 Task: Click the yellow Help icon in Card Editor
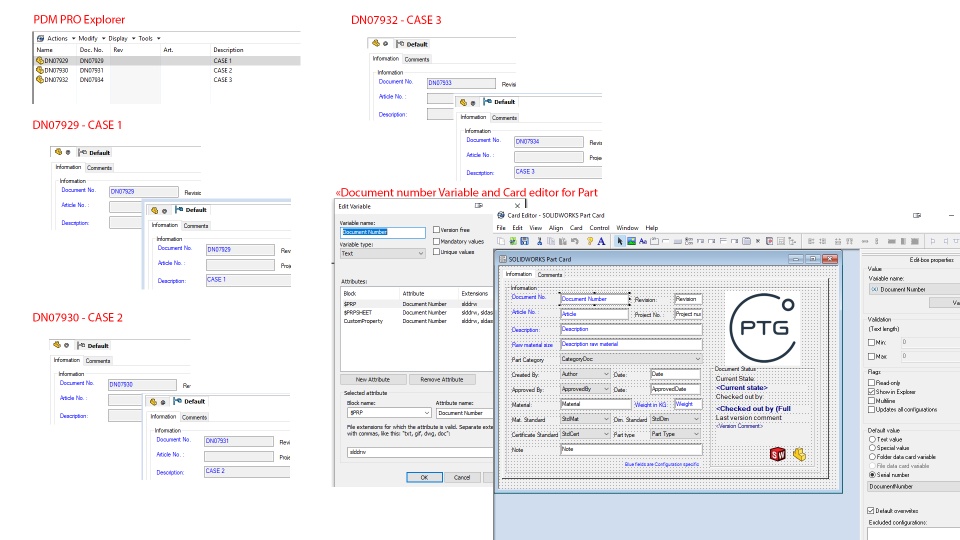click(590, 241)
